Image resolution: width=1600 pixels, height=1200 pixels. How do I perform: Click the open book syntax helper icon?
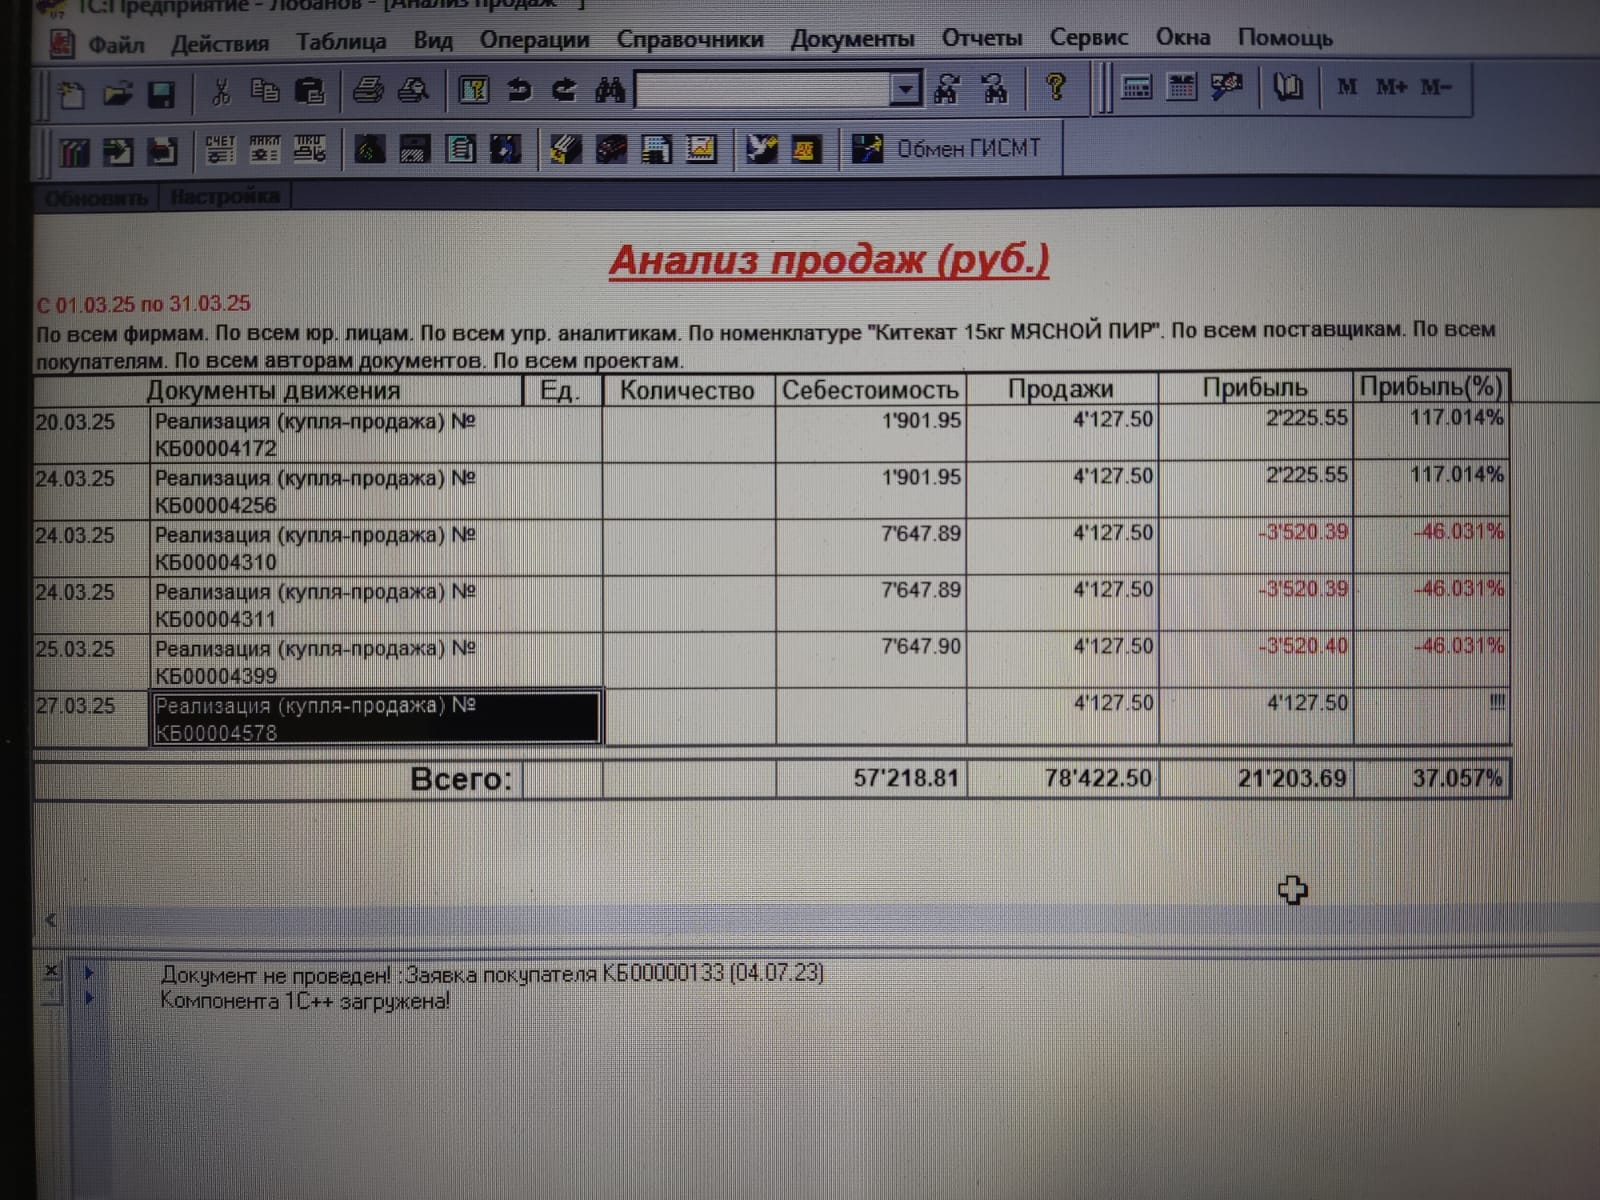[x=1287, y=88]
